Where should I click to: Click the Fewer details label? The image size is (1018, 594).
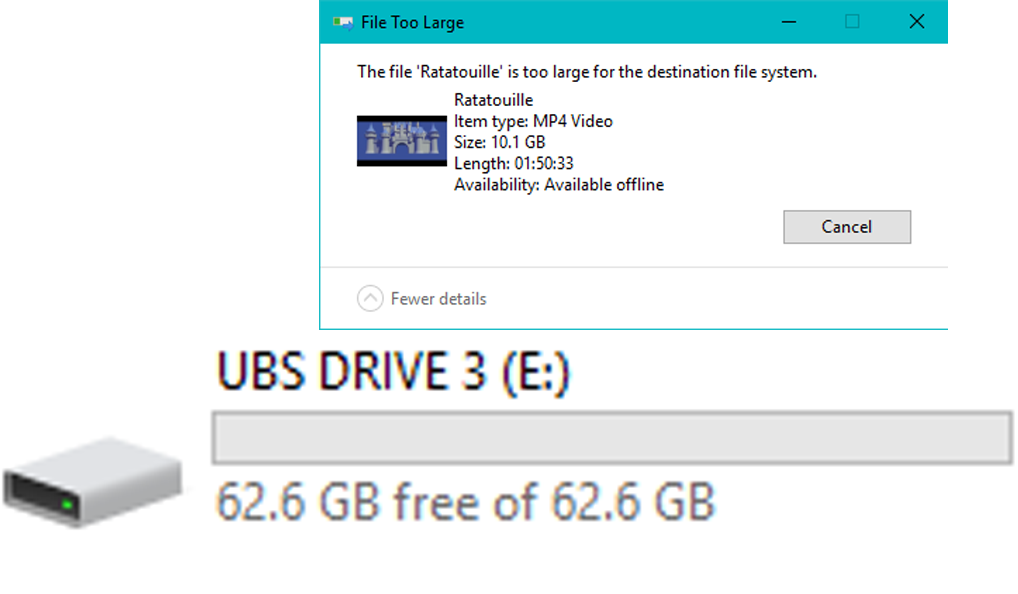[x=438, y=299]
